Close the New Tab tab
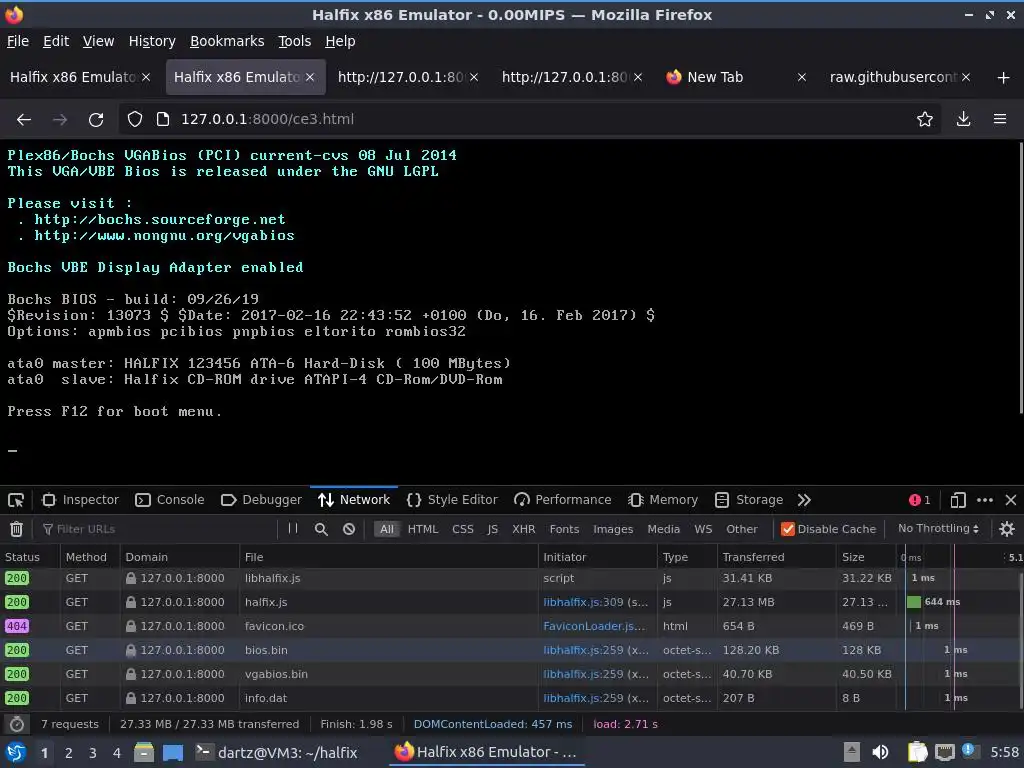The width and height of the screenshot is (1024, 768). pyautogui.click(x=801, y=78)
